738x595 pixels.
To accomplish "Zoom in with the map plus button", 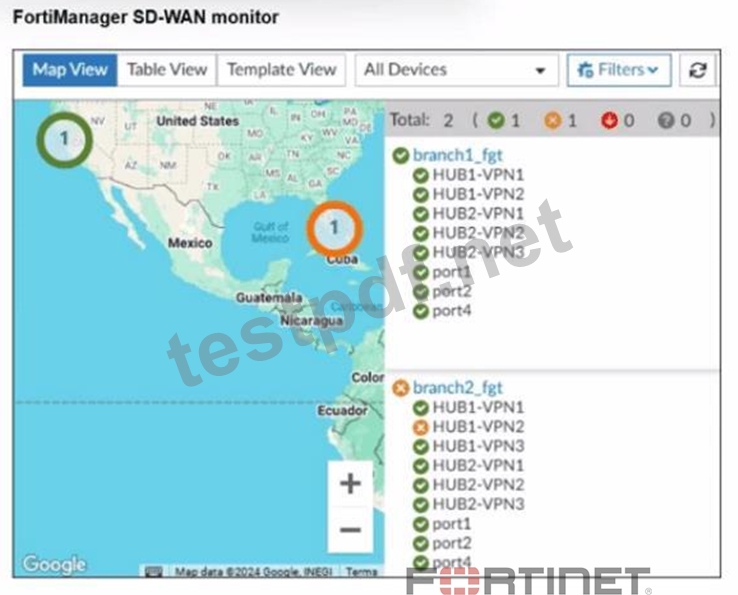I will pos(350,483).
